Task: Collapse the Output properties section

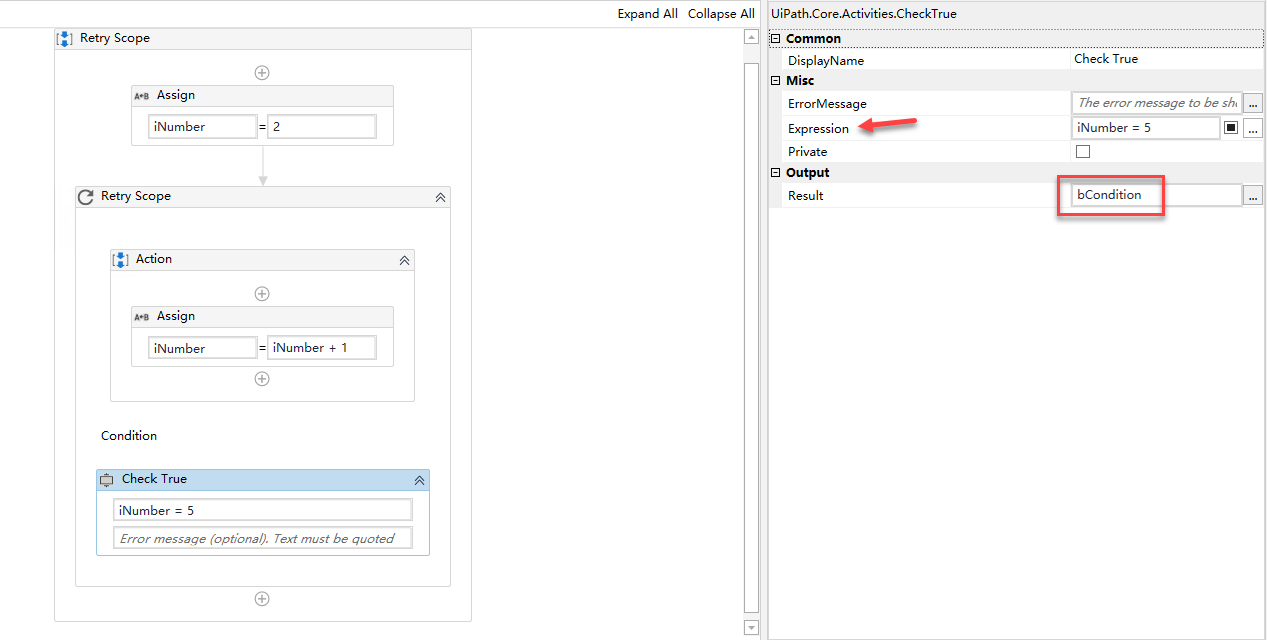Action: (x=775, y=172)
